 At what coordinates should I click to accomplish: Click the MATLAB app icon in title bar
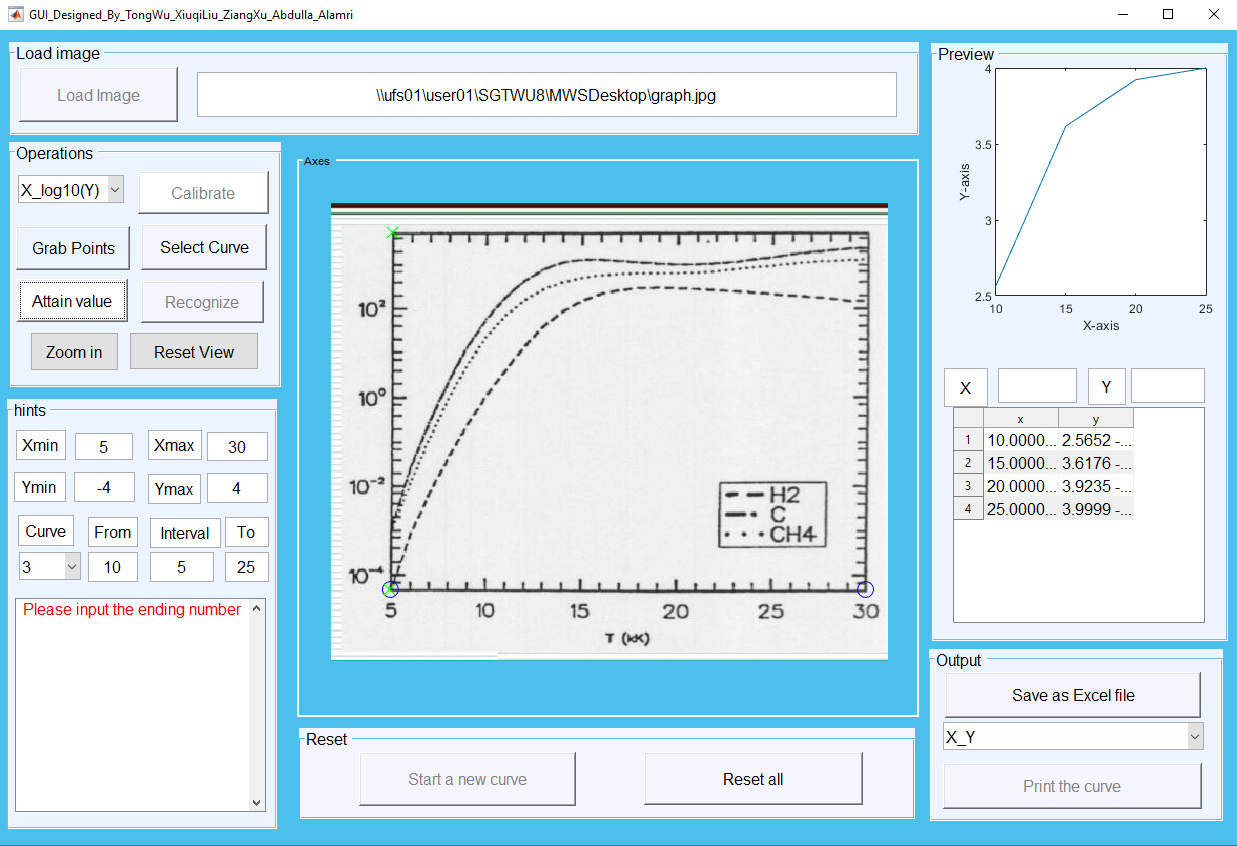click(x=16, y=15)
